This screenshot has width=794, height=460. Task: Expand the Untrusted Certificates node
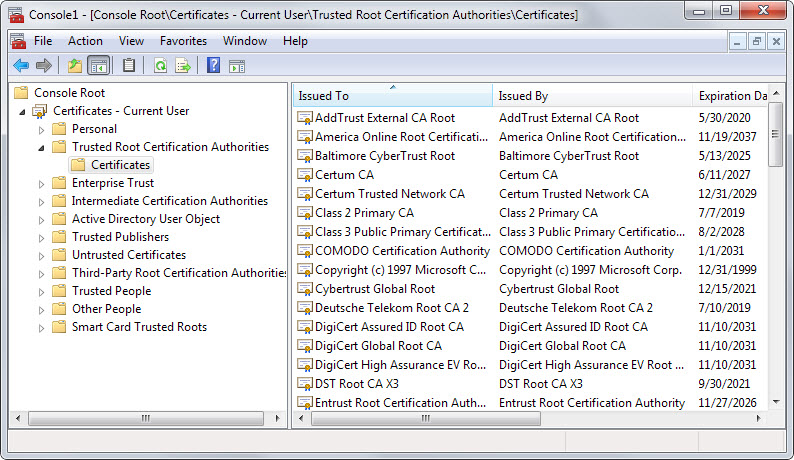point(42,256)
